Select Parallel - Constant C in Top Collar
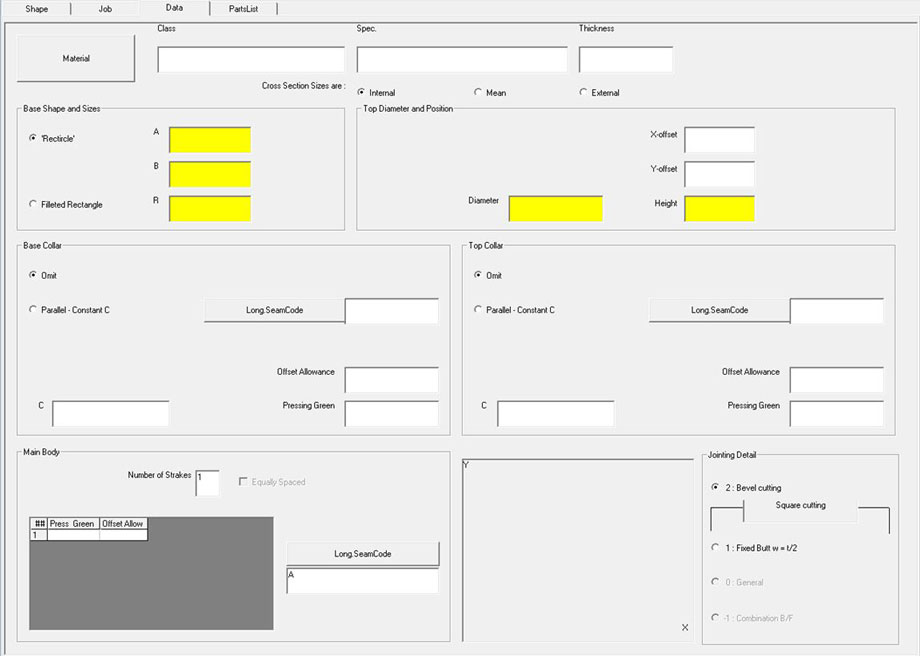 click(514, 309)
